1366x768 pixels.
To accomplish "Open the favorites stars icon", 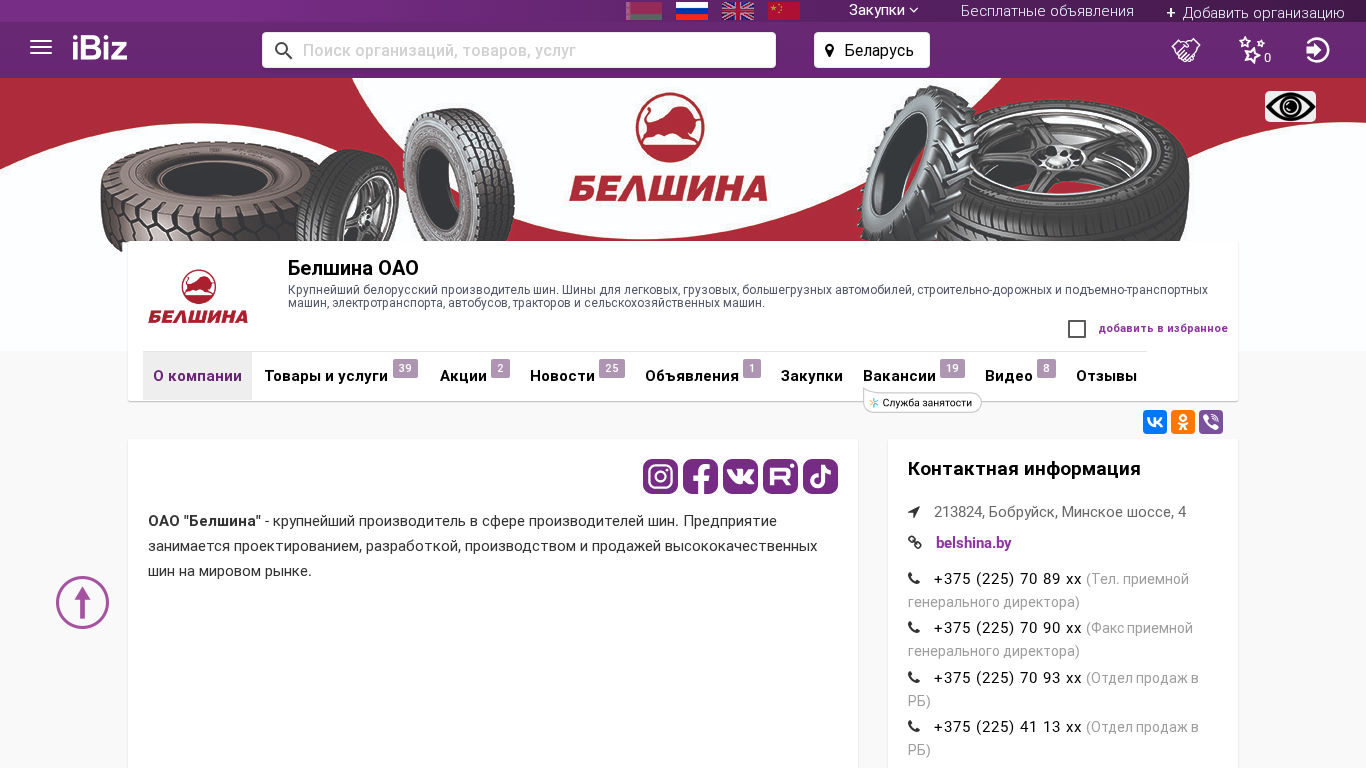I will point(1252,50).
